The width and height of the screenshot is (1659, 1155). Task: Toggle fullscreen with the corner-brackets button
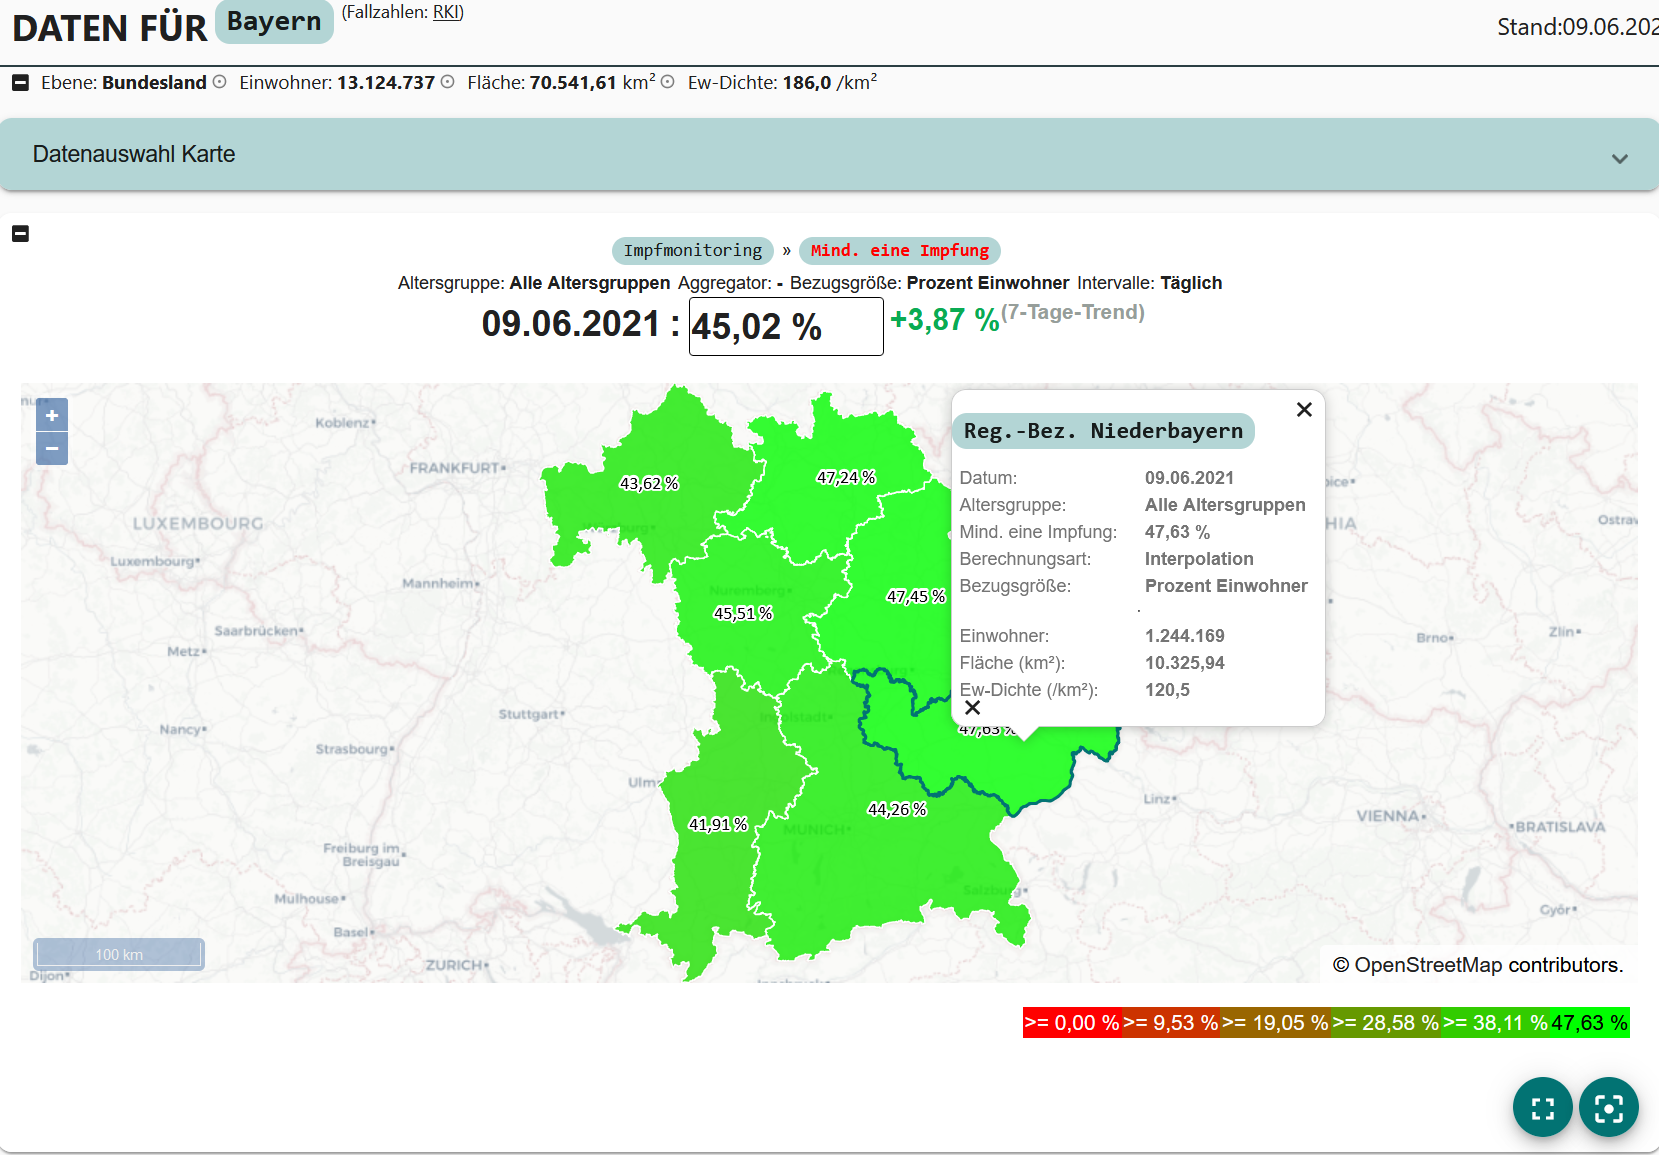tap(1543, 1107)
